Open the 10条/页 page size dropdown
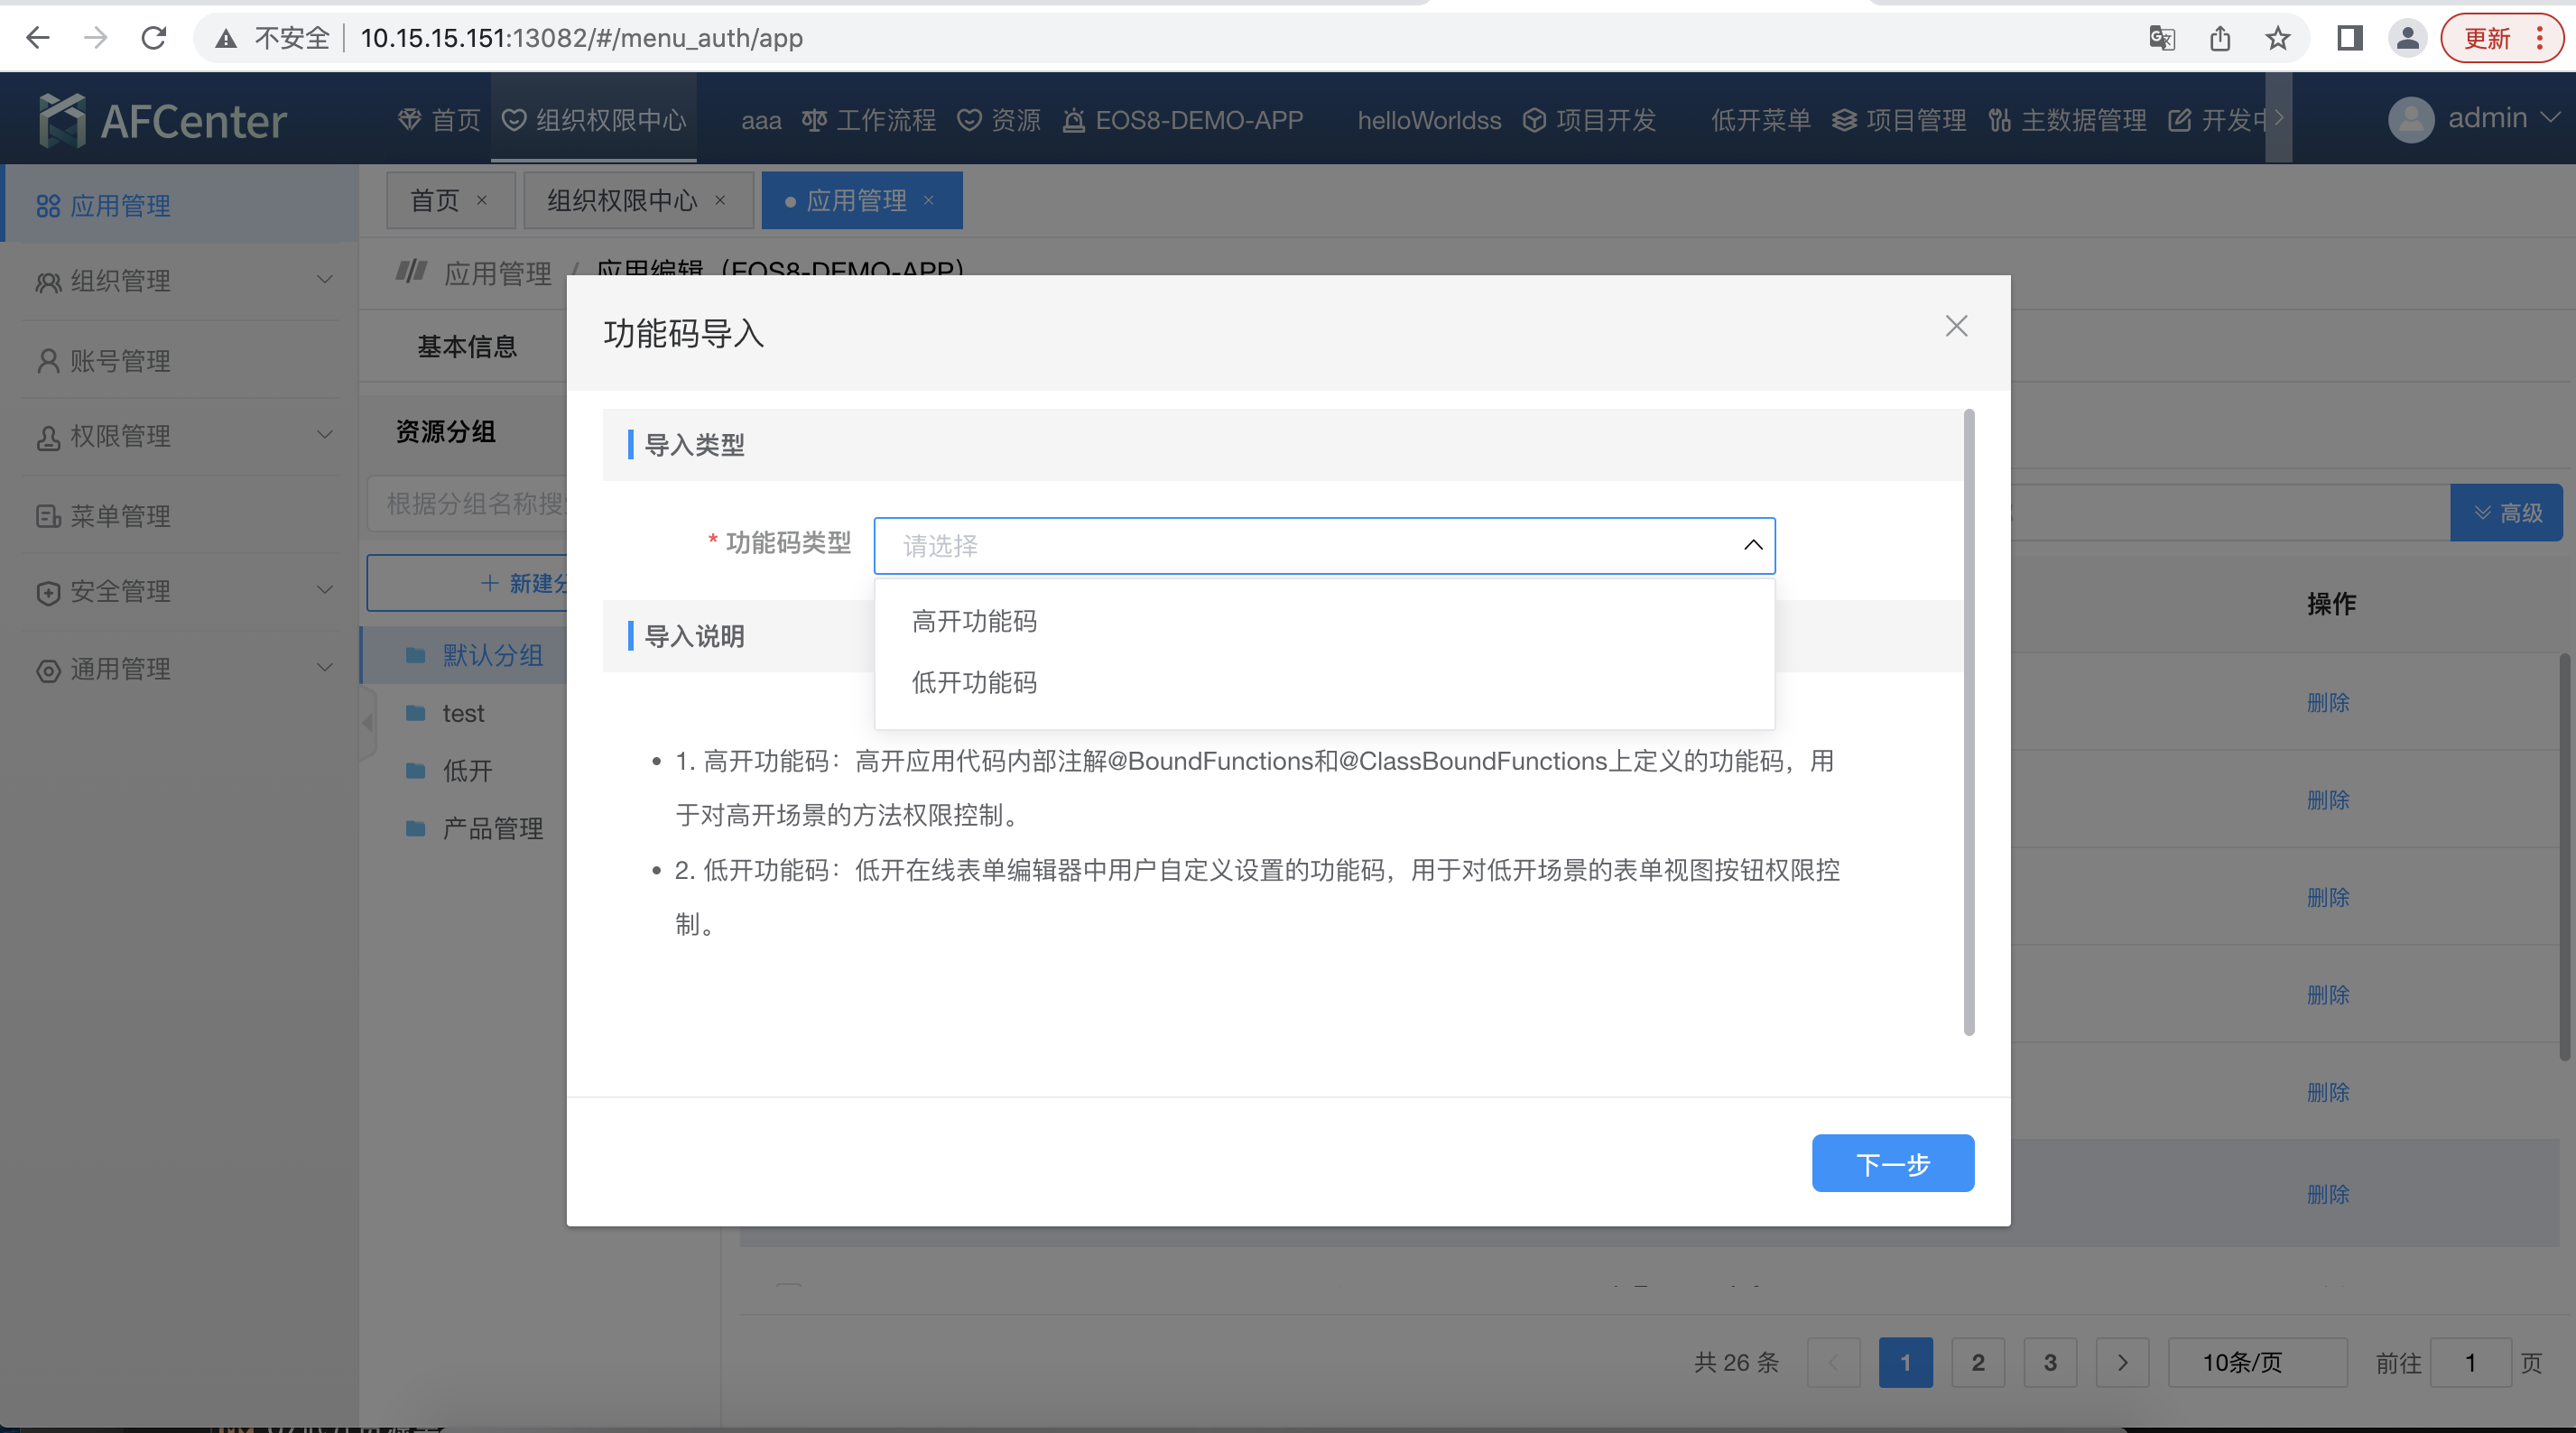Screen dimensions: 2576x1433 (x=2257, y=1361)
